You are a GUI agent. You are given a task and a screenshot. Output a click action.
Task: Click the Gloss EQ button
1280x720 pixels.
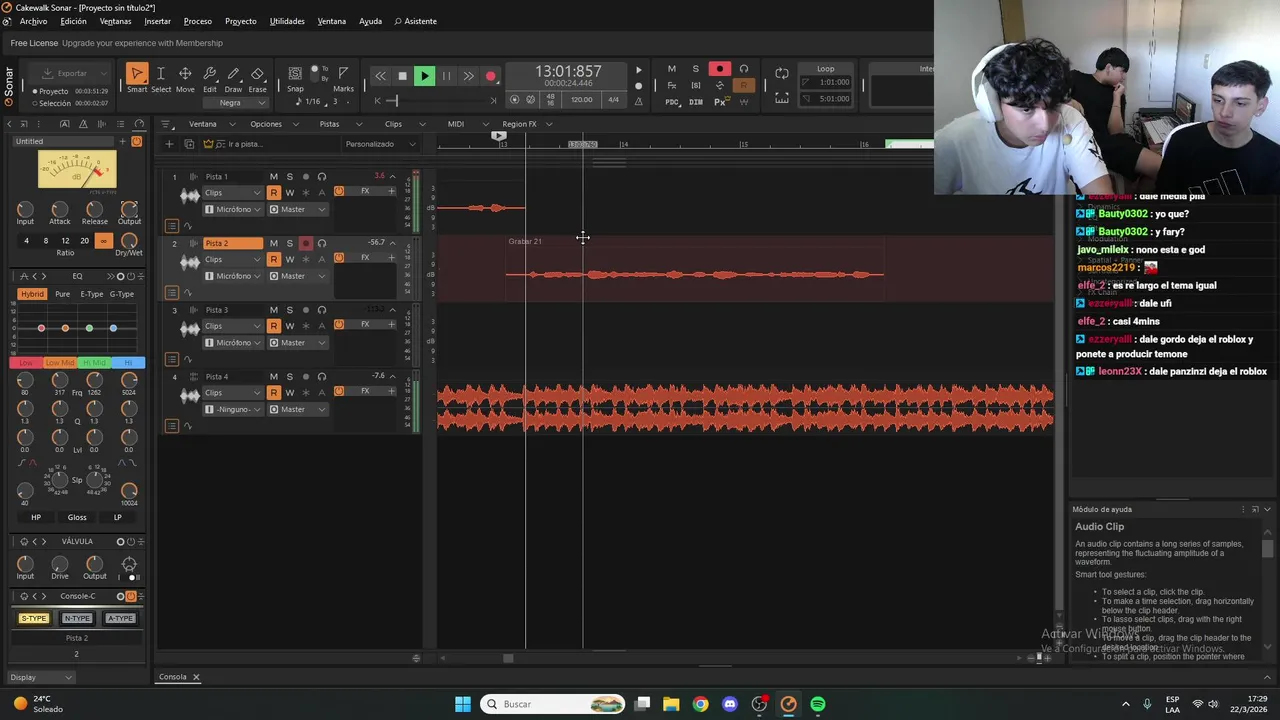[x=77, y=517]
